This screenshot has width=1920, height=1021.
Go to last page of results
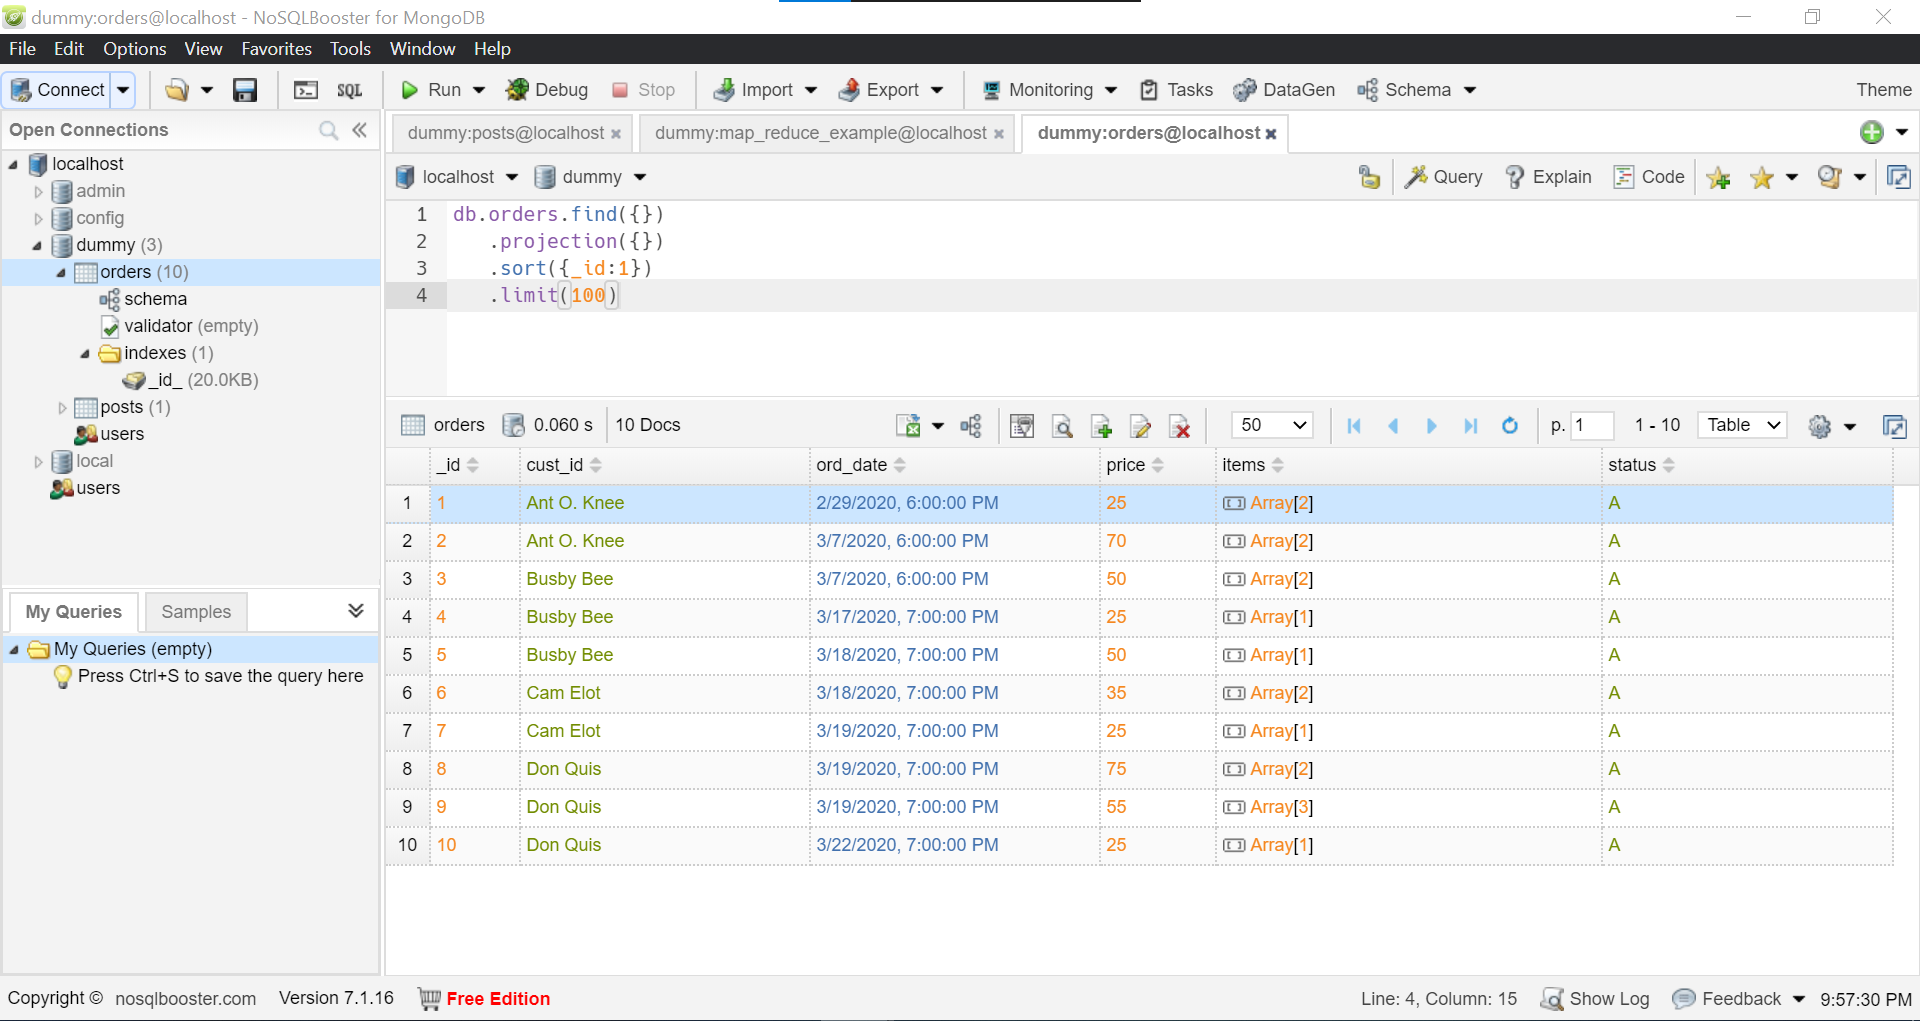(x=1470, y=425)
